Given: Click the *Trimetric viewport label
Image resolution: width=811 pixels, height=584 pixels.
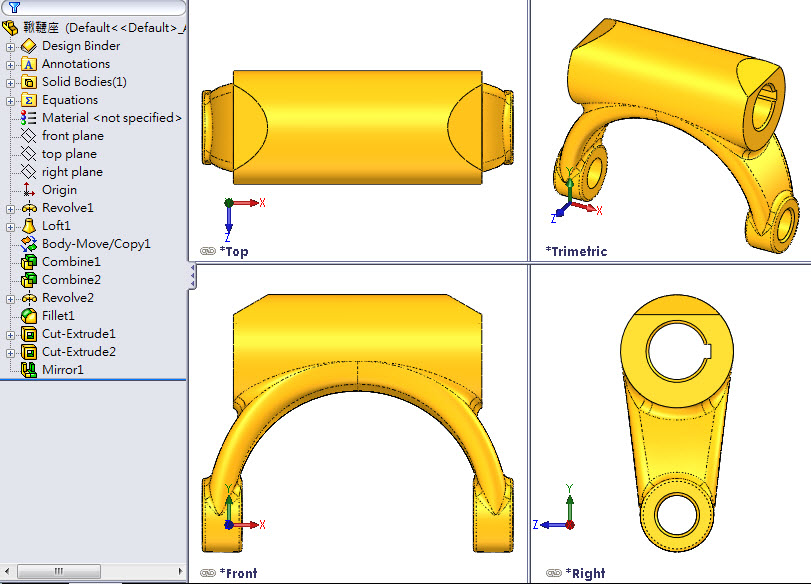Looking at the screenshot, I should (576, 251).
